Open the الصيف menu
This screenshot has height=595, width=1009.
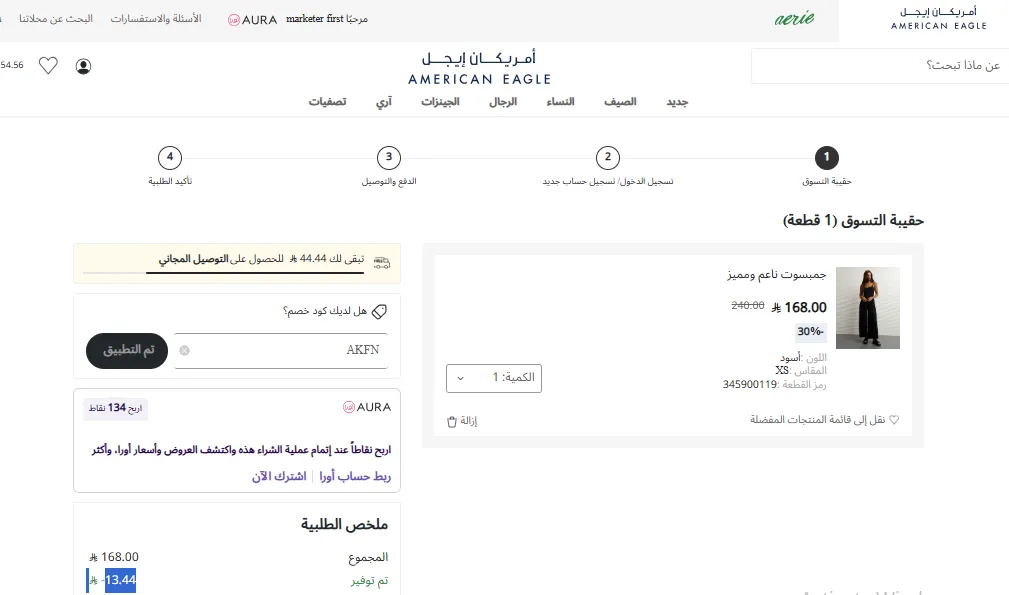(x=620, y=102)
